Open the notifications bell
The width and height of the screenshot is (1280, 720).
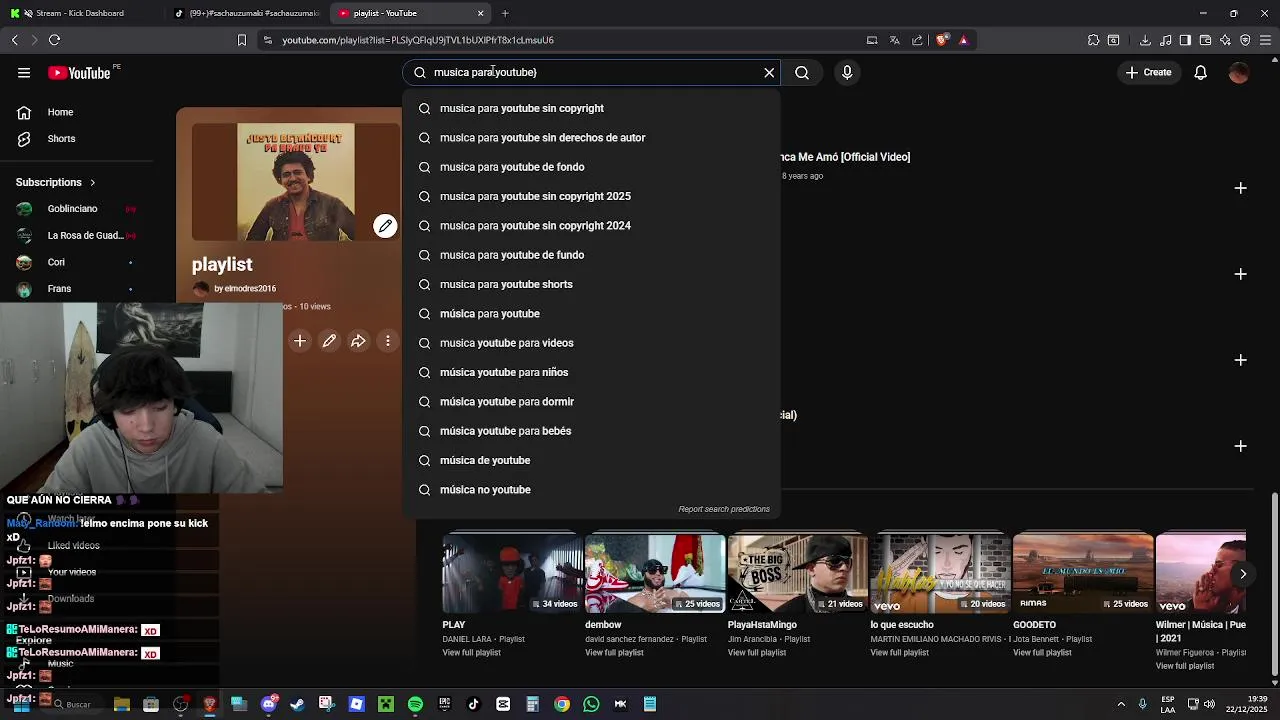click(x=1200, y=72)
